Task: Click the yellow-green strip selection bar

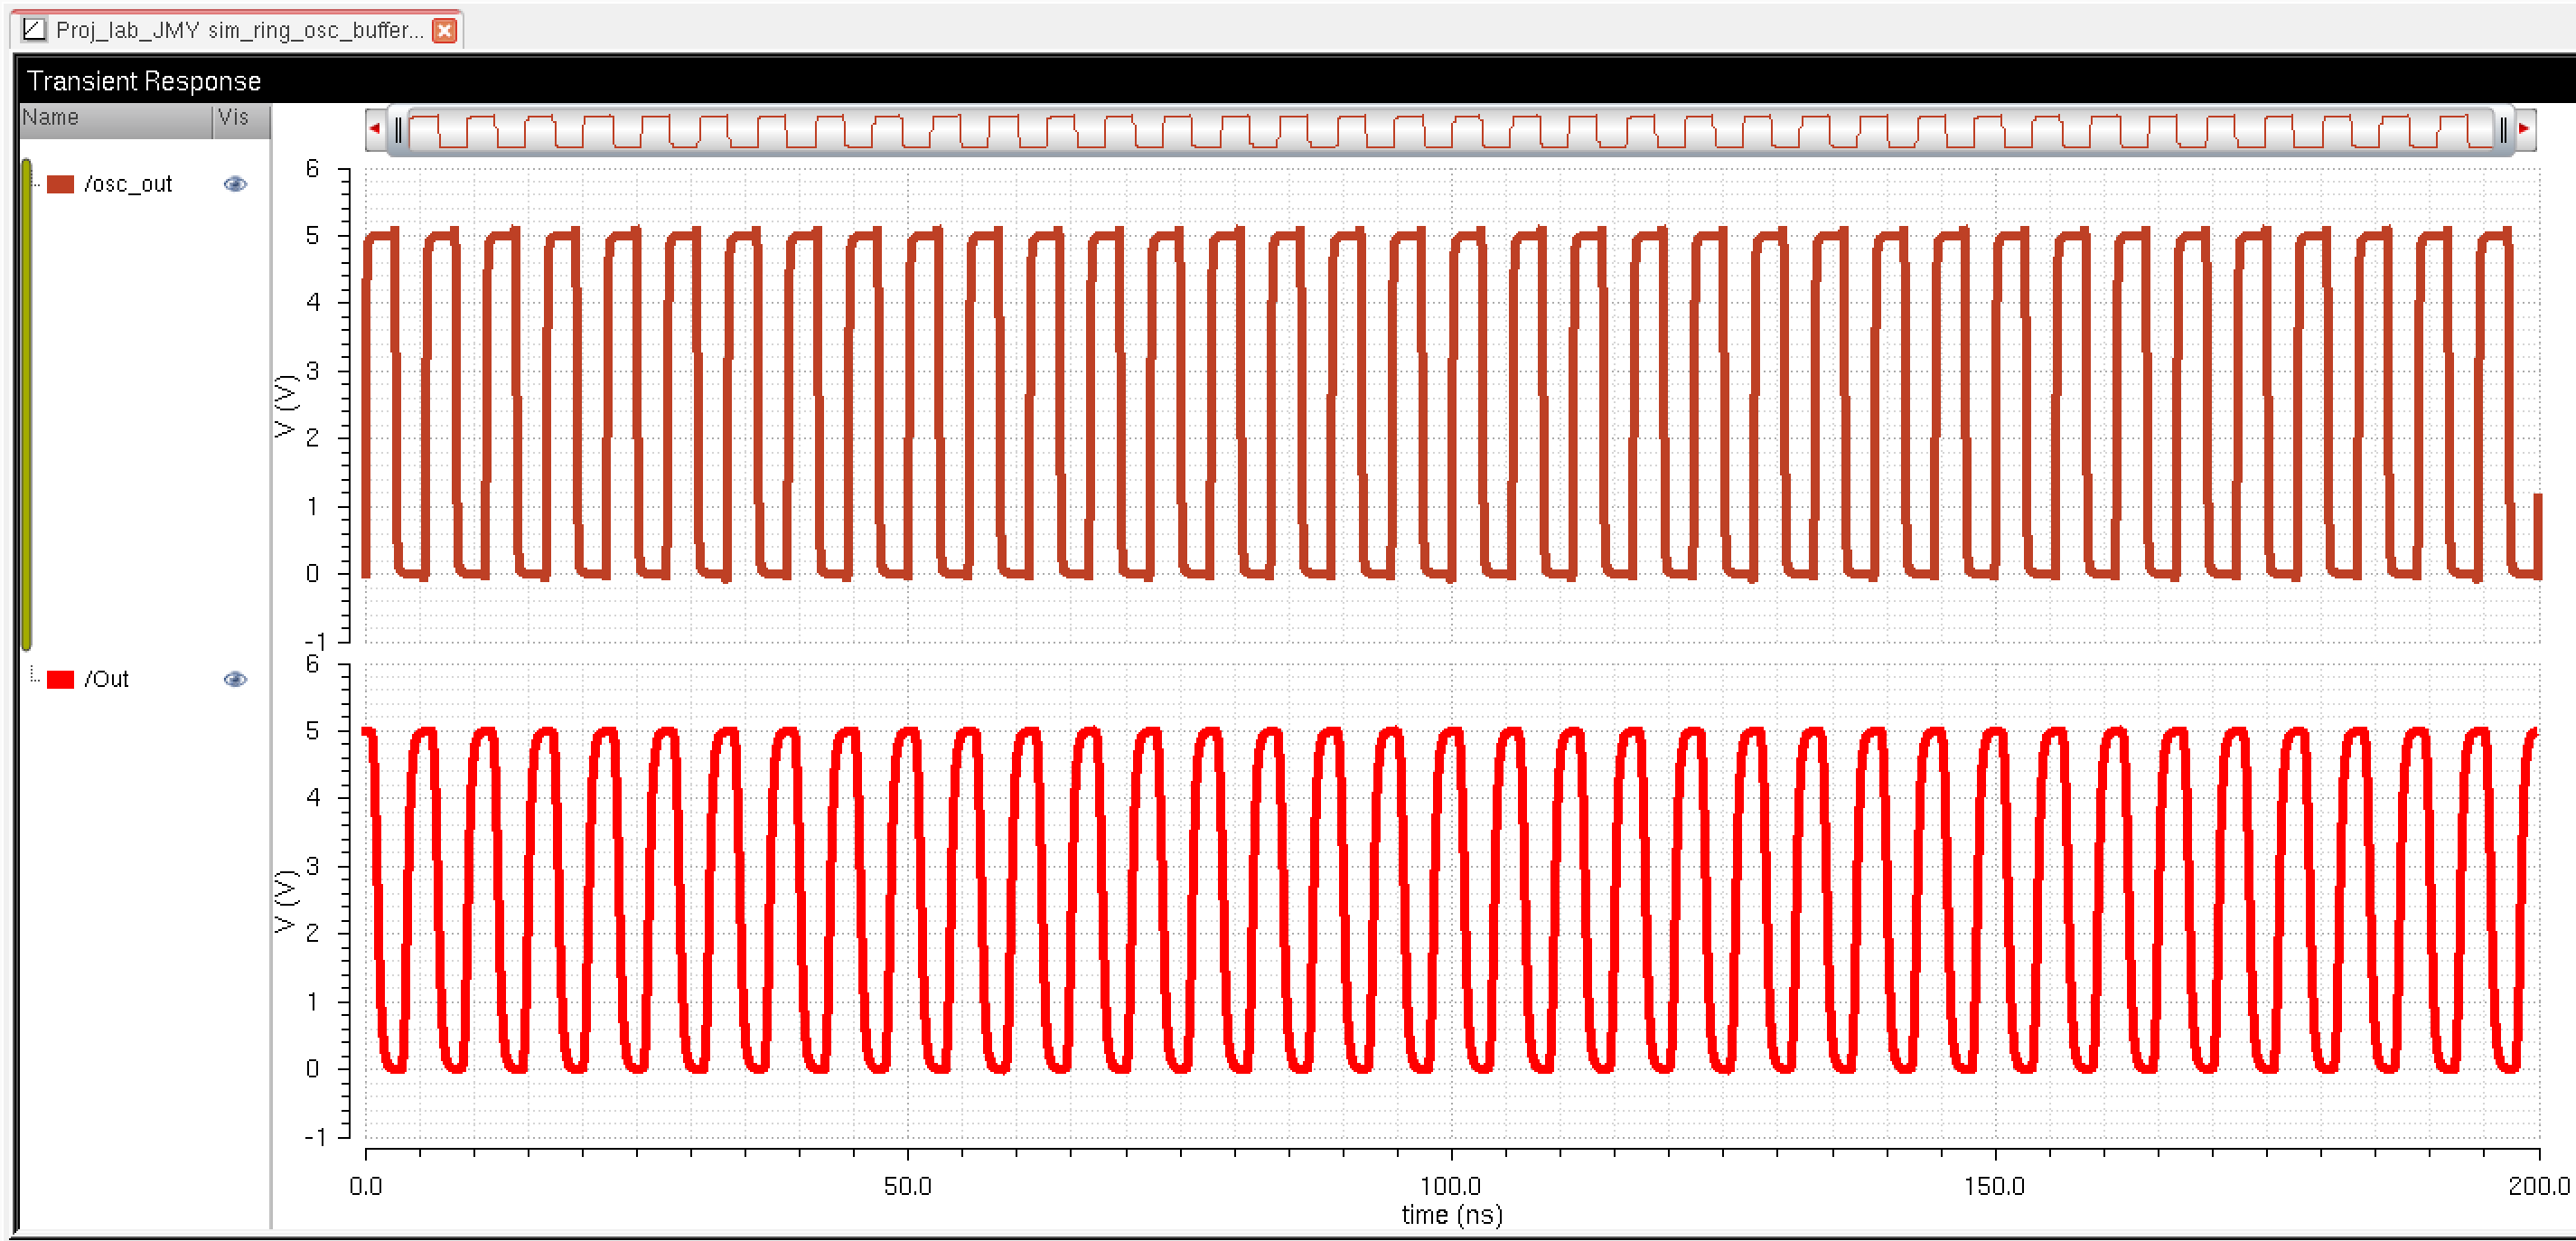Action: pyautogui.click(x=27, y=405)
